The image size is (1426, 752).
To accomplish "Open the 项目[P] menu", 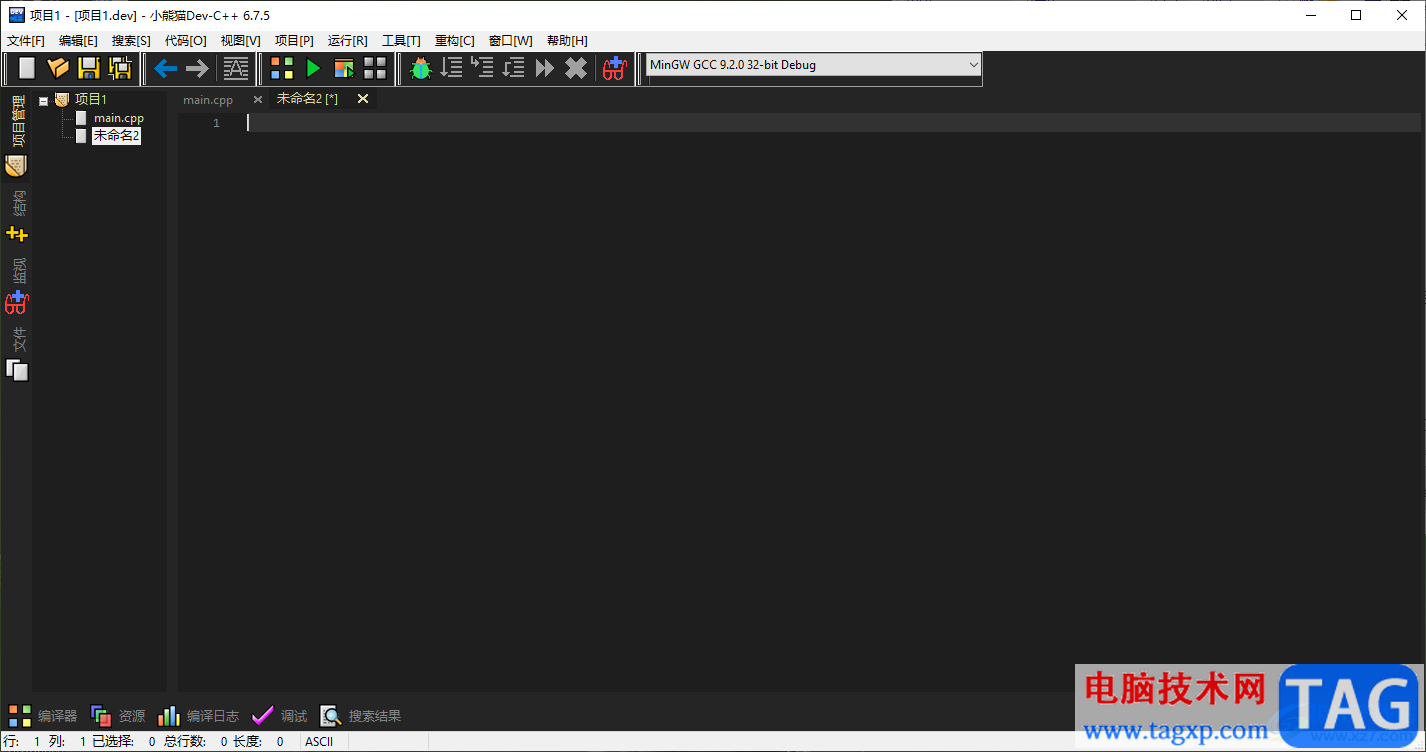I will click(294, 41).
